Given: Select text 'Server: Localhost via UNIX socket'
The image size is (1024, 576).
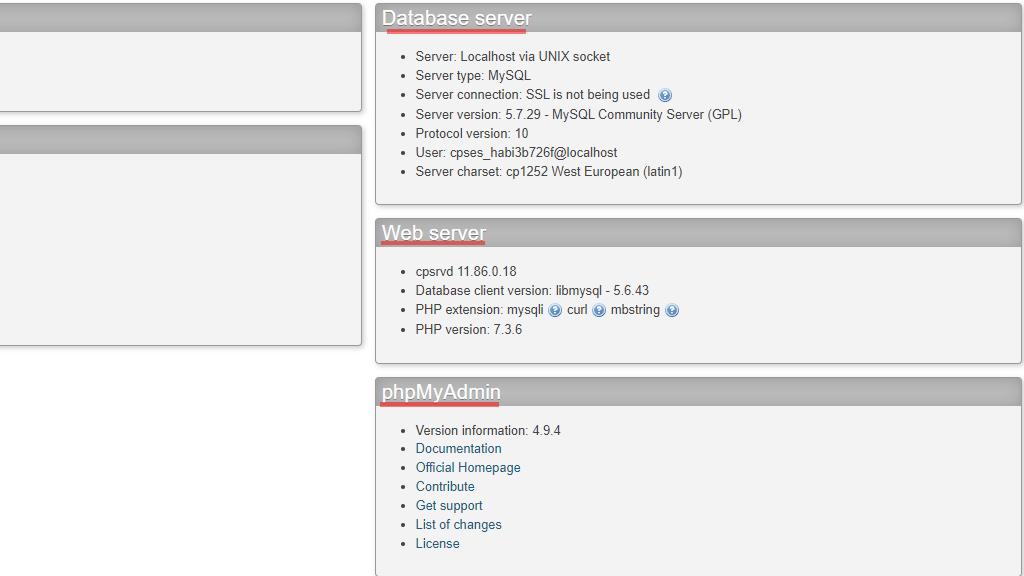Looking at the screenshot, I should [x=513, y=57].
